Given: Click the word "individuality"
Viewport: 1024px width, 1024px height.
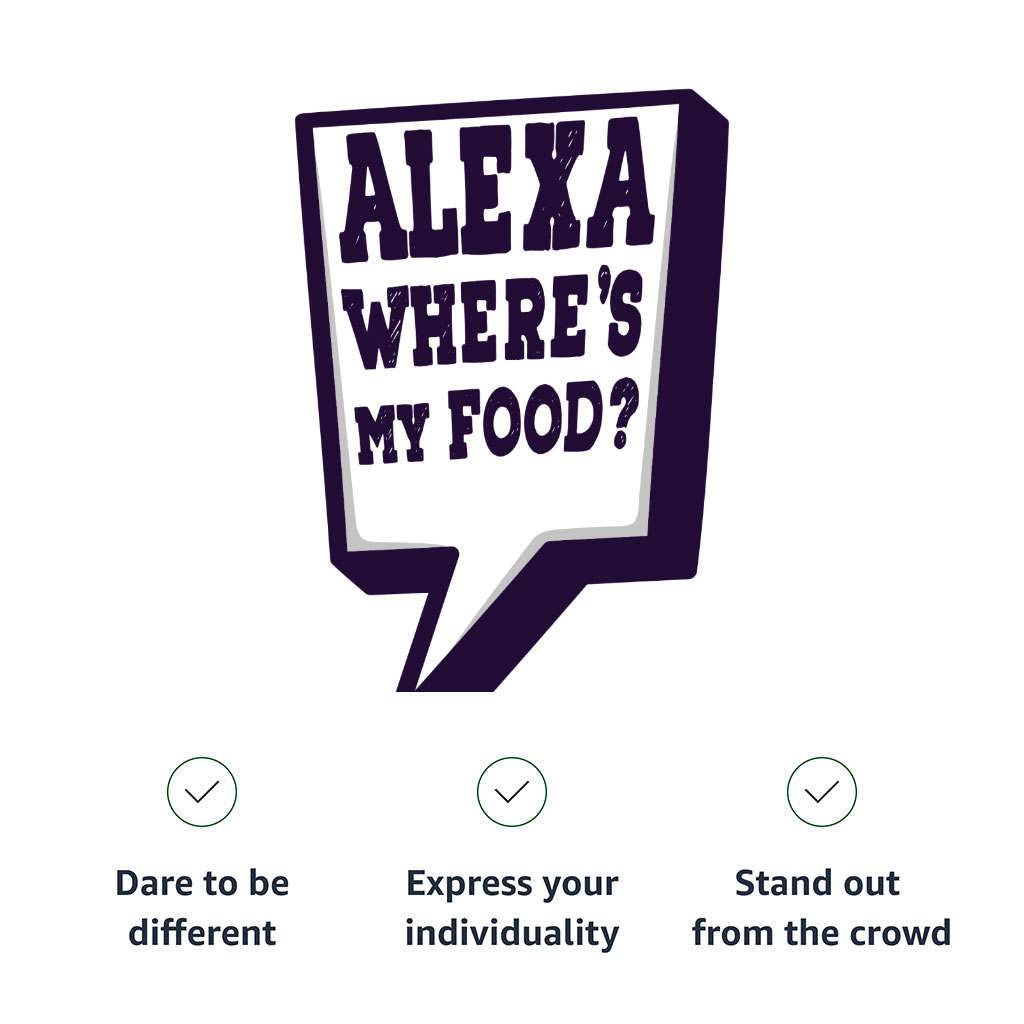Looking at the screenshot, I should 512,933.
